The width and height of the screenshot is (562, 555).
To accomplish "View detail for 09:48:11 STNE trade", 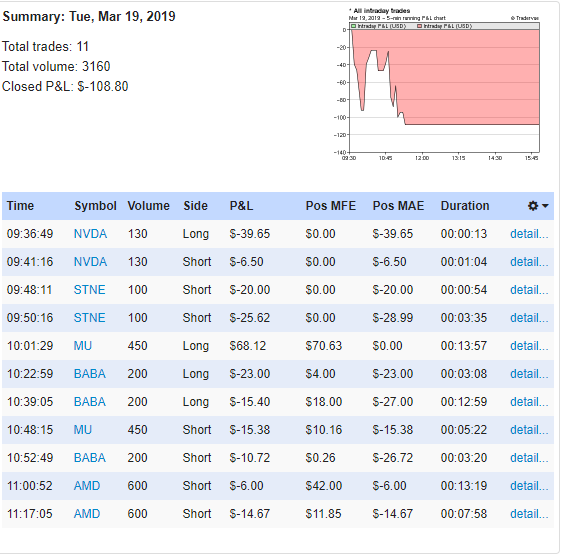I will 529,290.
